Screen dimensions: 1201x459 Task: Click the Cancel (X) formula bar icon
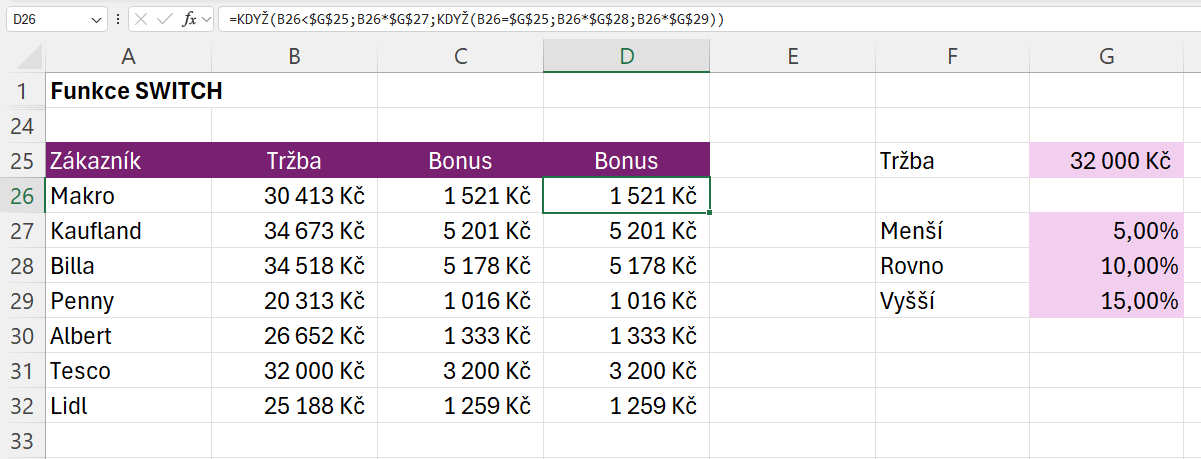(x=141, y=20)
